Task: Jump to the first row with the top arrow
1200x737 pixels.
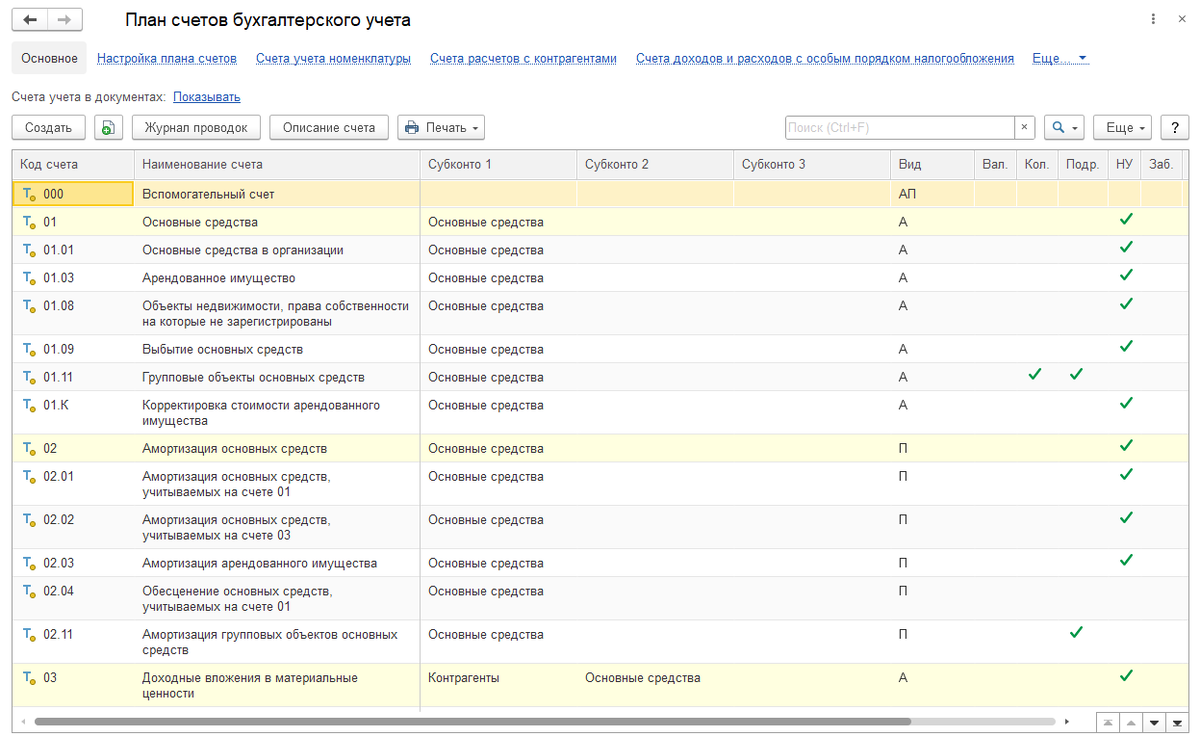Action: point(1107,722)
